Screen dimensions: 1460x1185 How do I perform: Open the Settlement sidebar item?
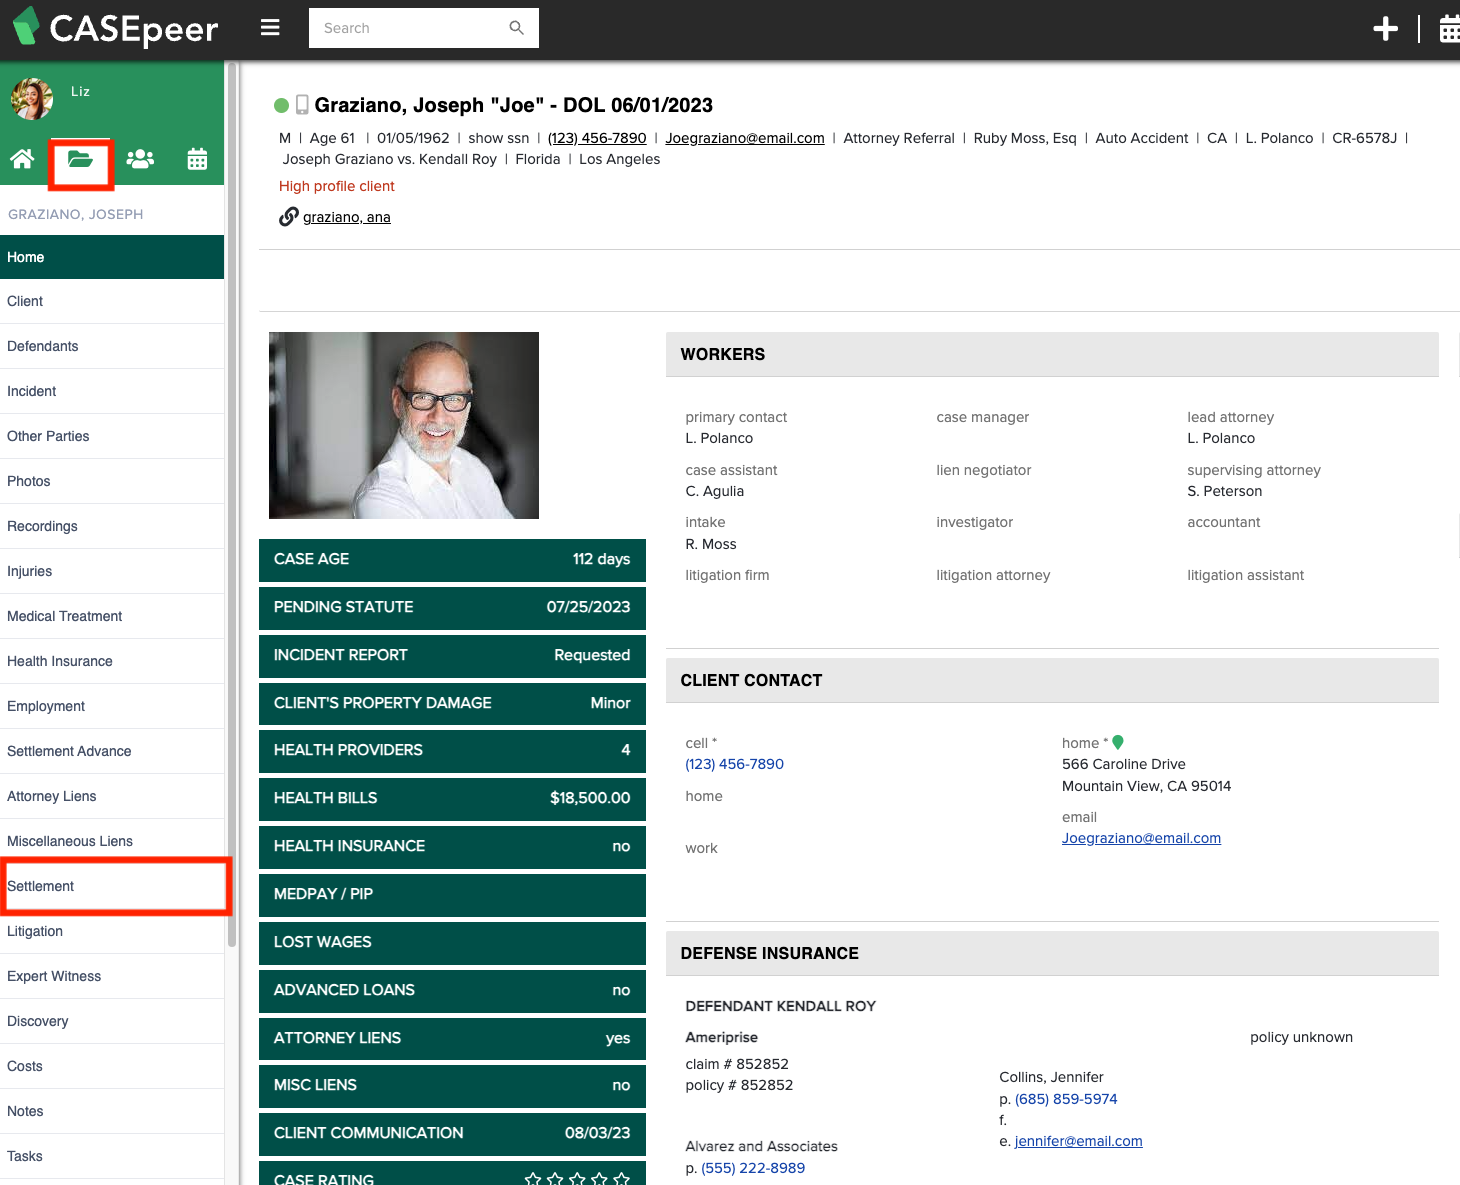[x=112, y=886]
